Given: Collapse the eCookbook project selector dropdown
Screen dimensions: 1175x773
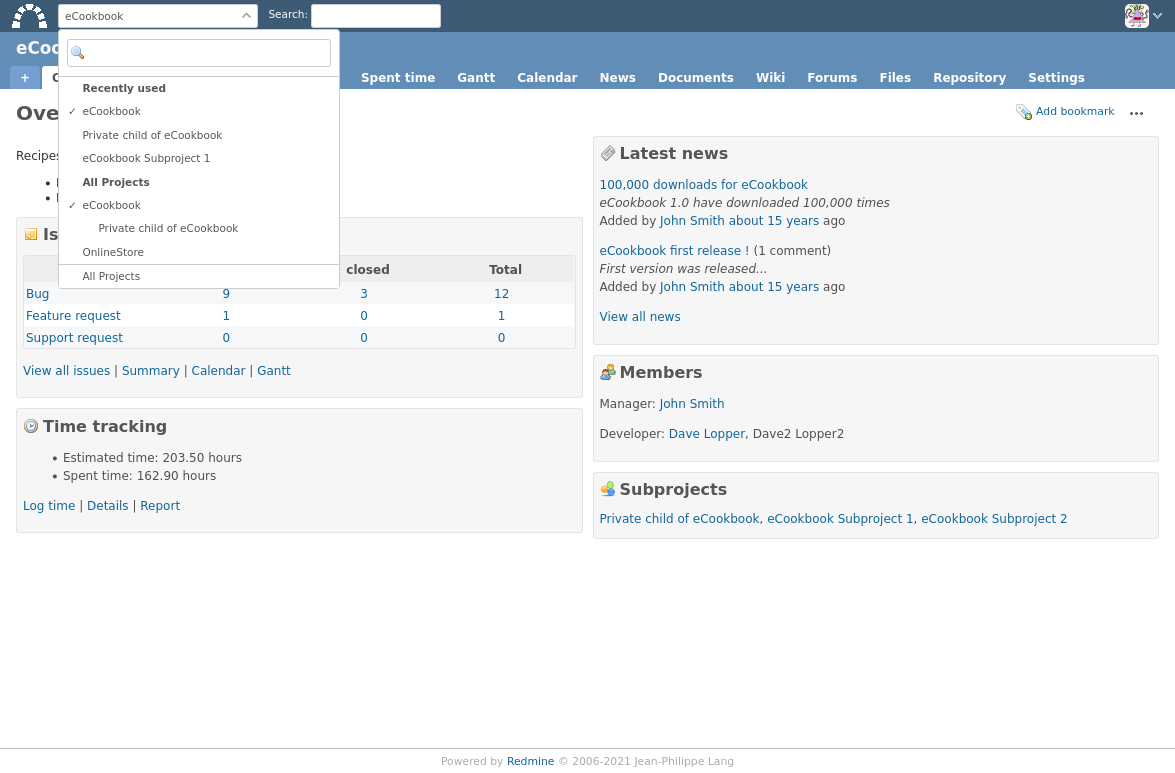Looking at the screenshot, I should 157,16.
